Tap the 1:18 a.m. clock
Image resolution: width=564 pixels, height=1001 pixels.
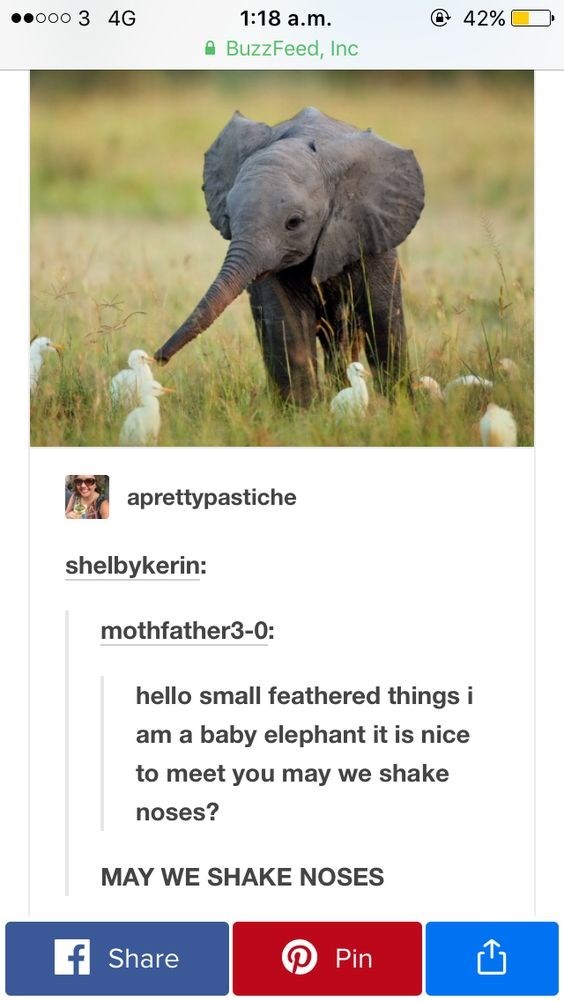tap(286, 19)
